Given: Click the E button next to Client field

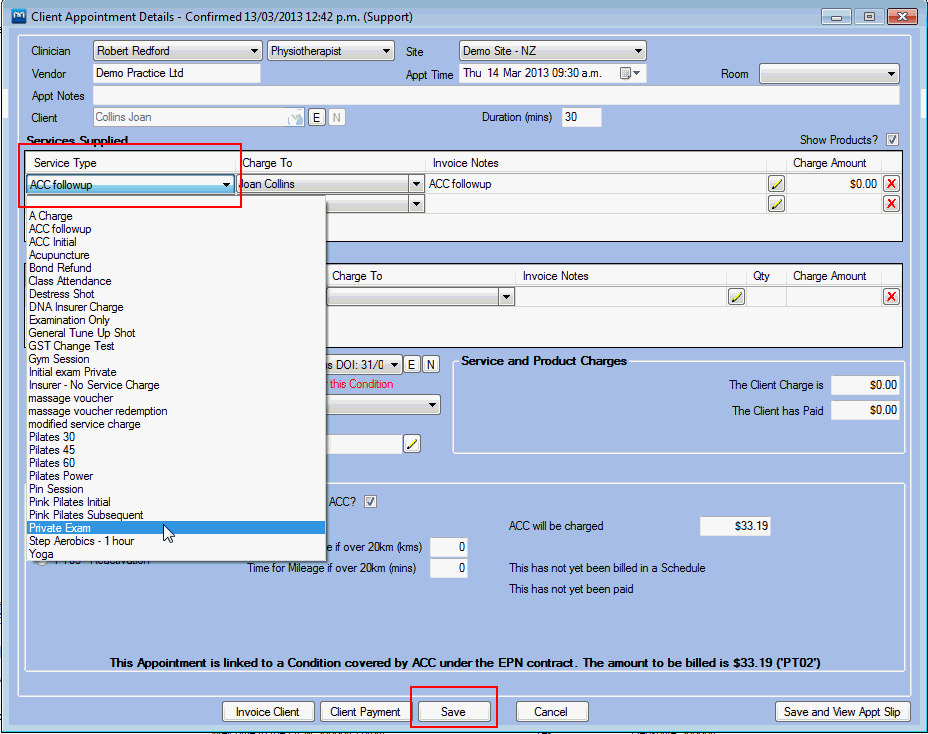Looking at the screenshot, I should pos(316,118).
